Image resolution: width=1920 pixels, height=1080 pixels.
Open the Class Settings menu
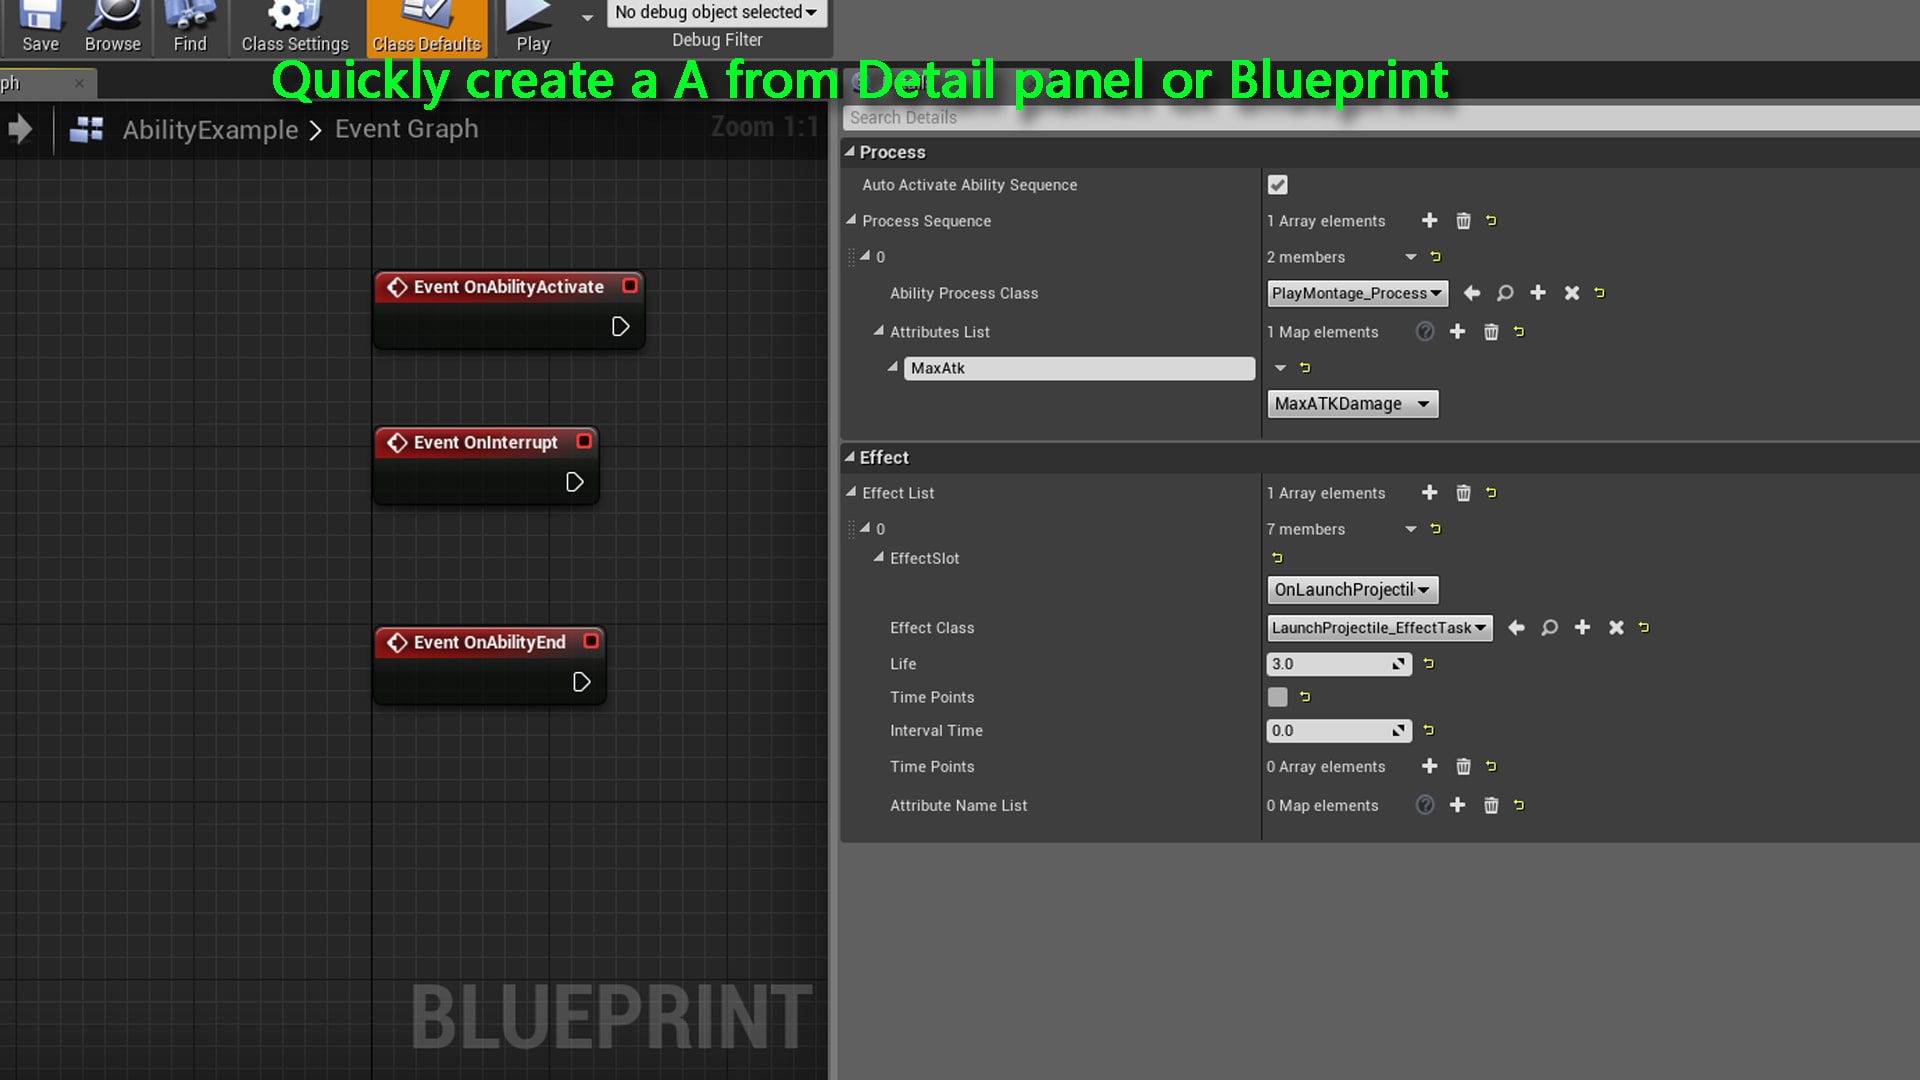tap(293, 27)
